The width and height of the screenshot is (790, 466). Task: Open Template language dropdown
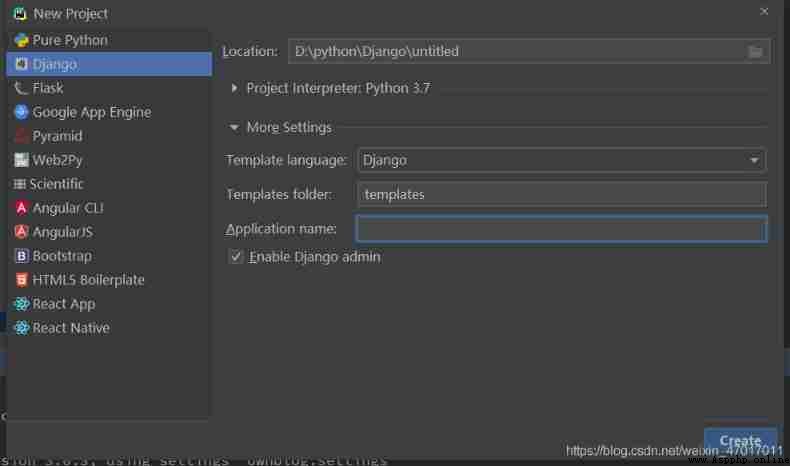(562, 160)
